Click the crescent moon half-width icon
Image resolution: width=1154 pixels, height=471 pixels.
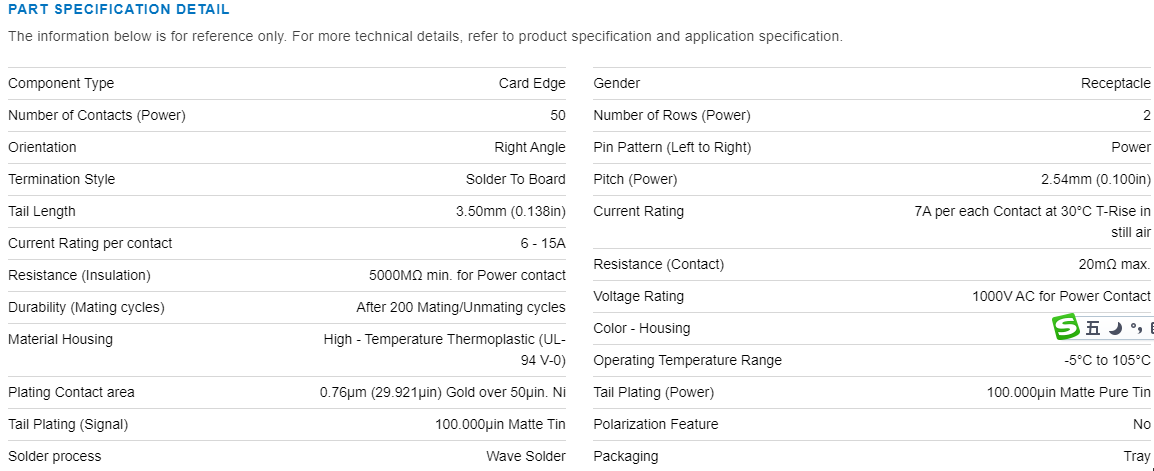click(x=1114, y=328)
